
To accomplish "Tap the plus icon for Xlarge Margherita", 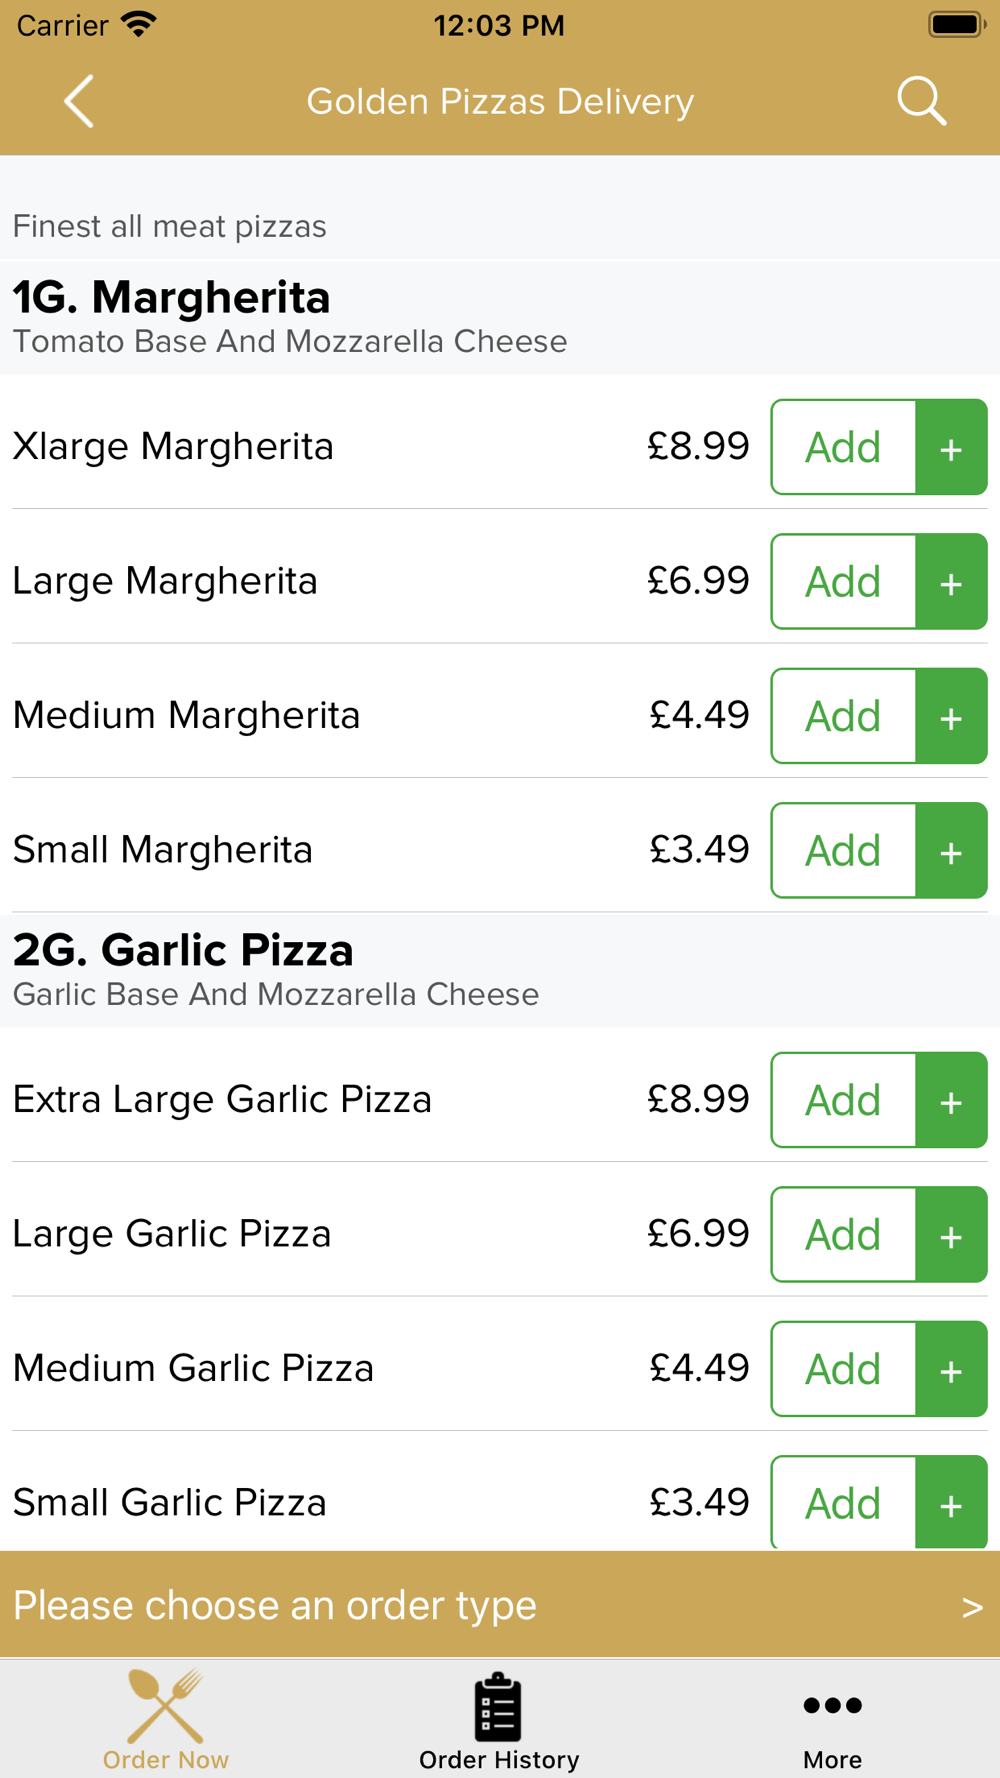I will coord(951,447).
